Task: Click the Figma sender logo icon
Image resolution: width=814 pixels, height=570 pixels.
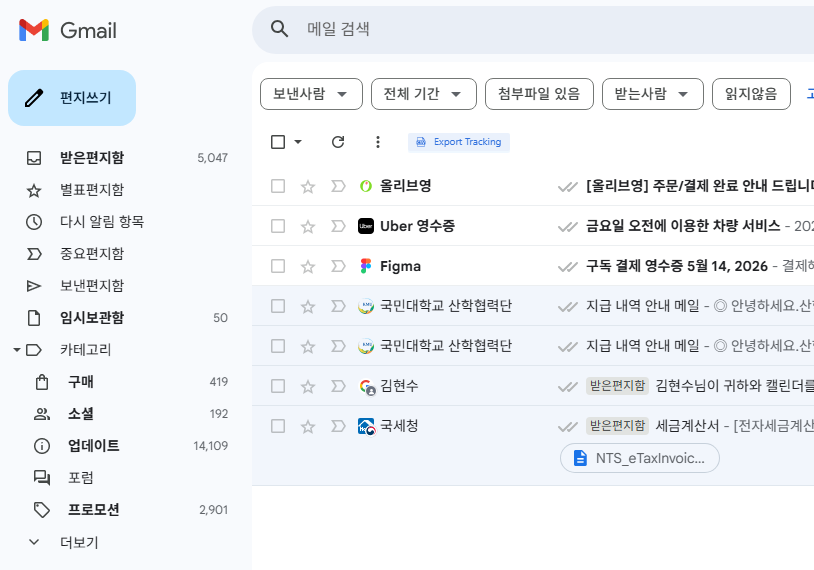Action: (x=366, y=266)
